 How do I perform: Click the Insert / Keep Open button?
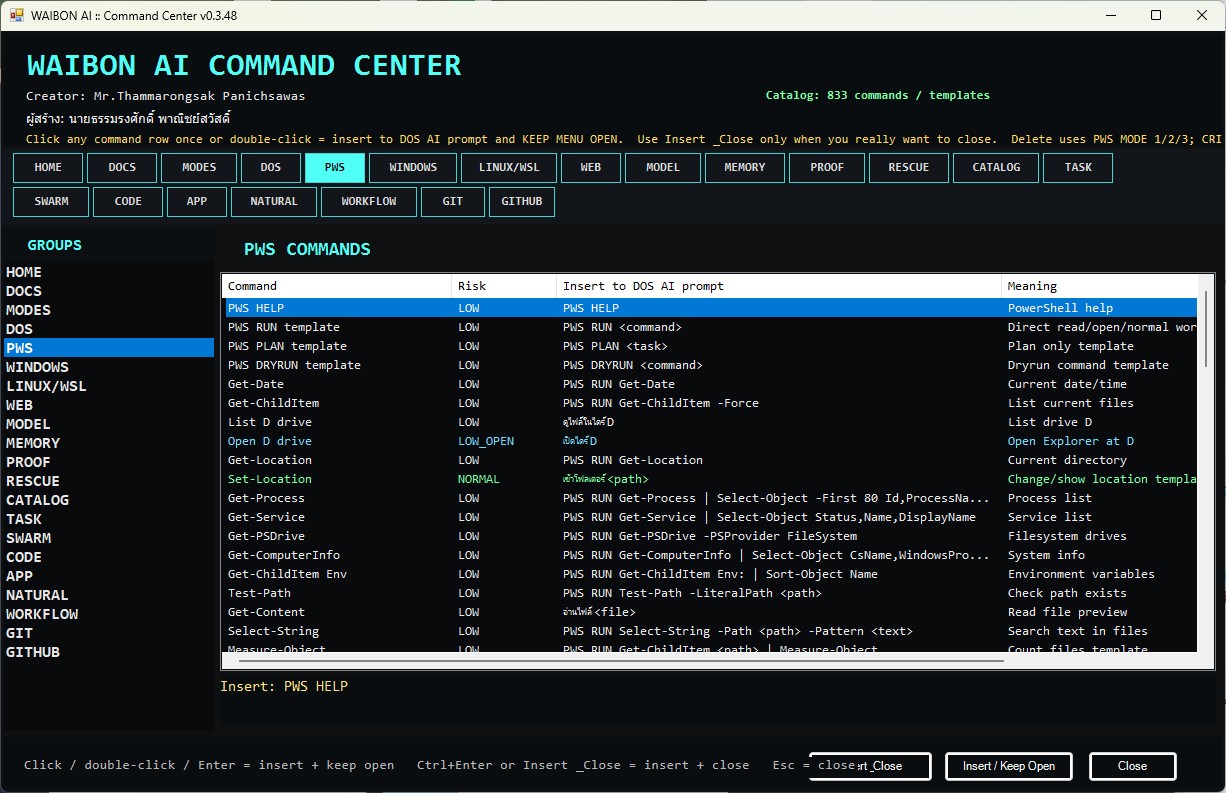tap(1009, 766)
